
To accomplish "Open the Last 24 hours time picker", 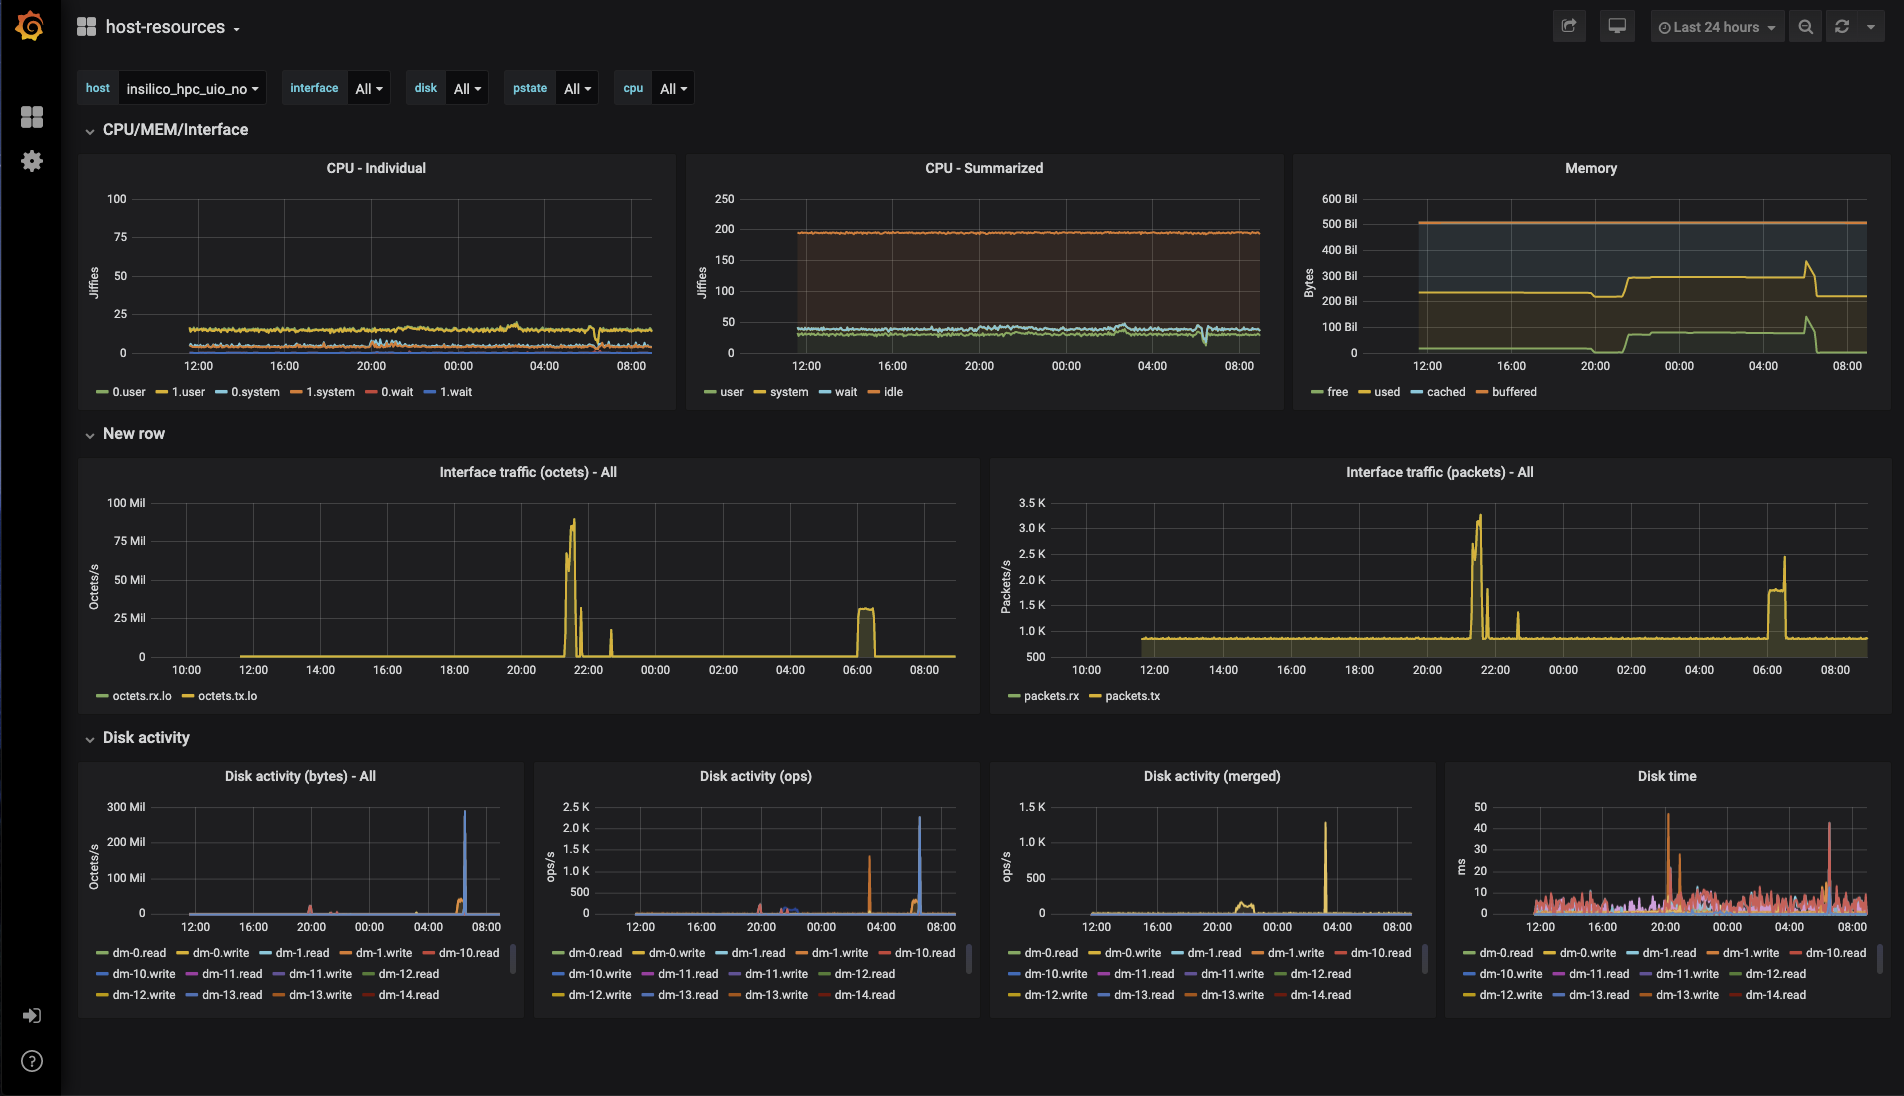I will coord(1717,27).
